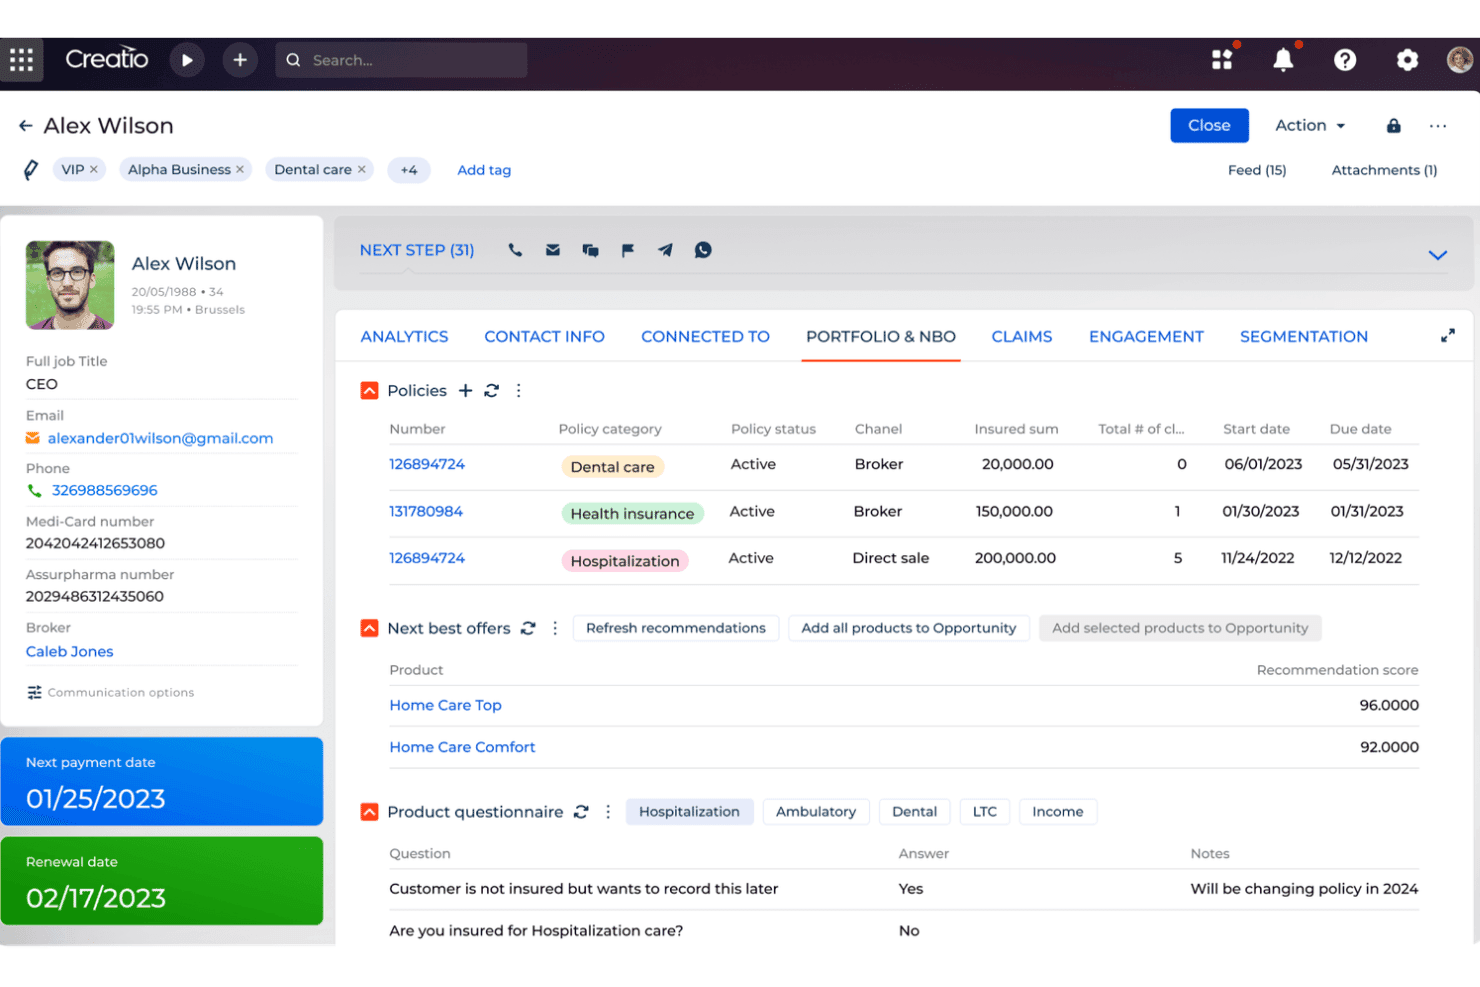Open the marketplace apps icon

click(x=1222, y=60)
